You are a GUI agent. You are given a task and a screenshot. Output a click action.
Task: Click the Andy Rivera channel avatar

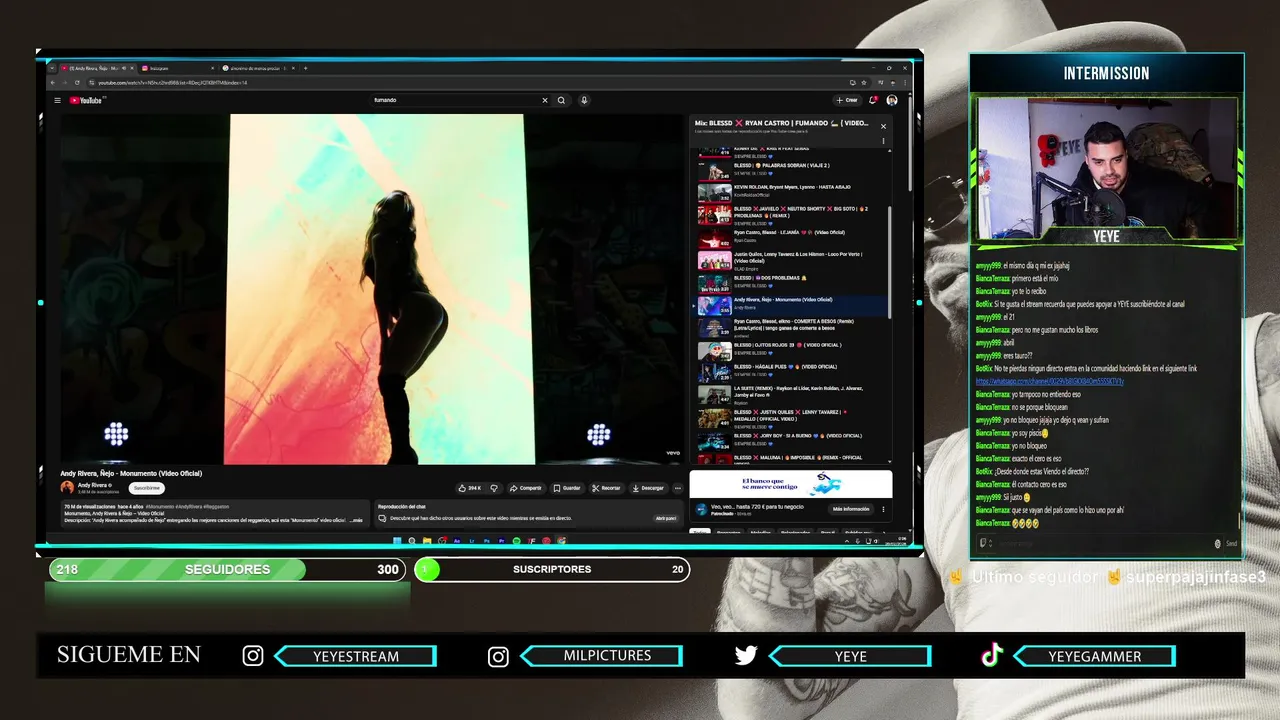tap(67, 488)
